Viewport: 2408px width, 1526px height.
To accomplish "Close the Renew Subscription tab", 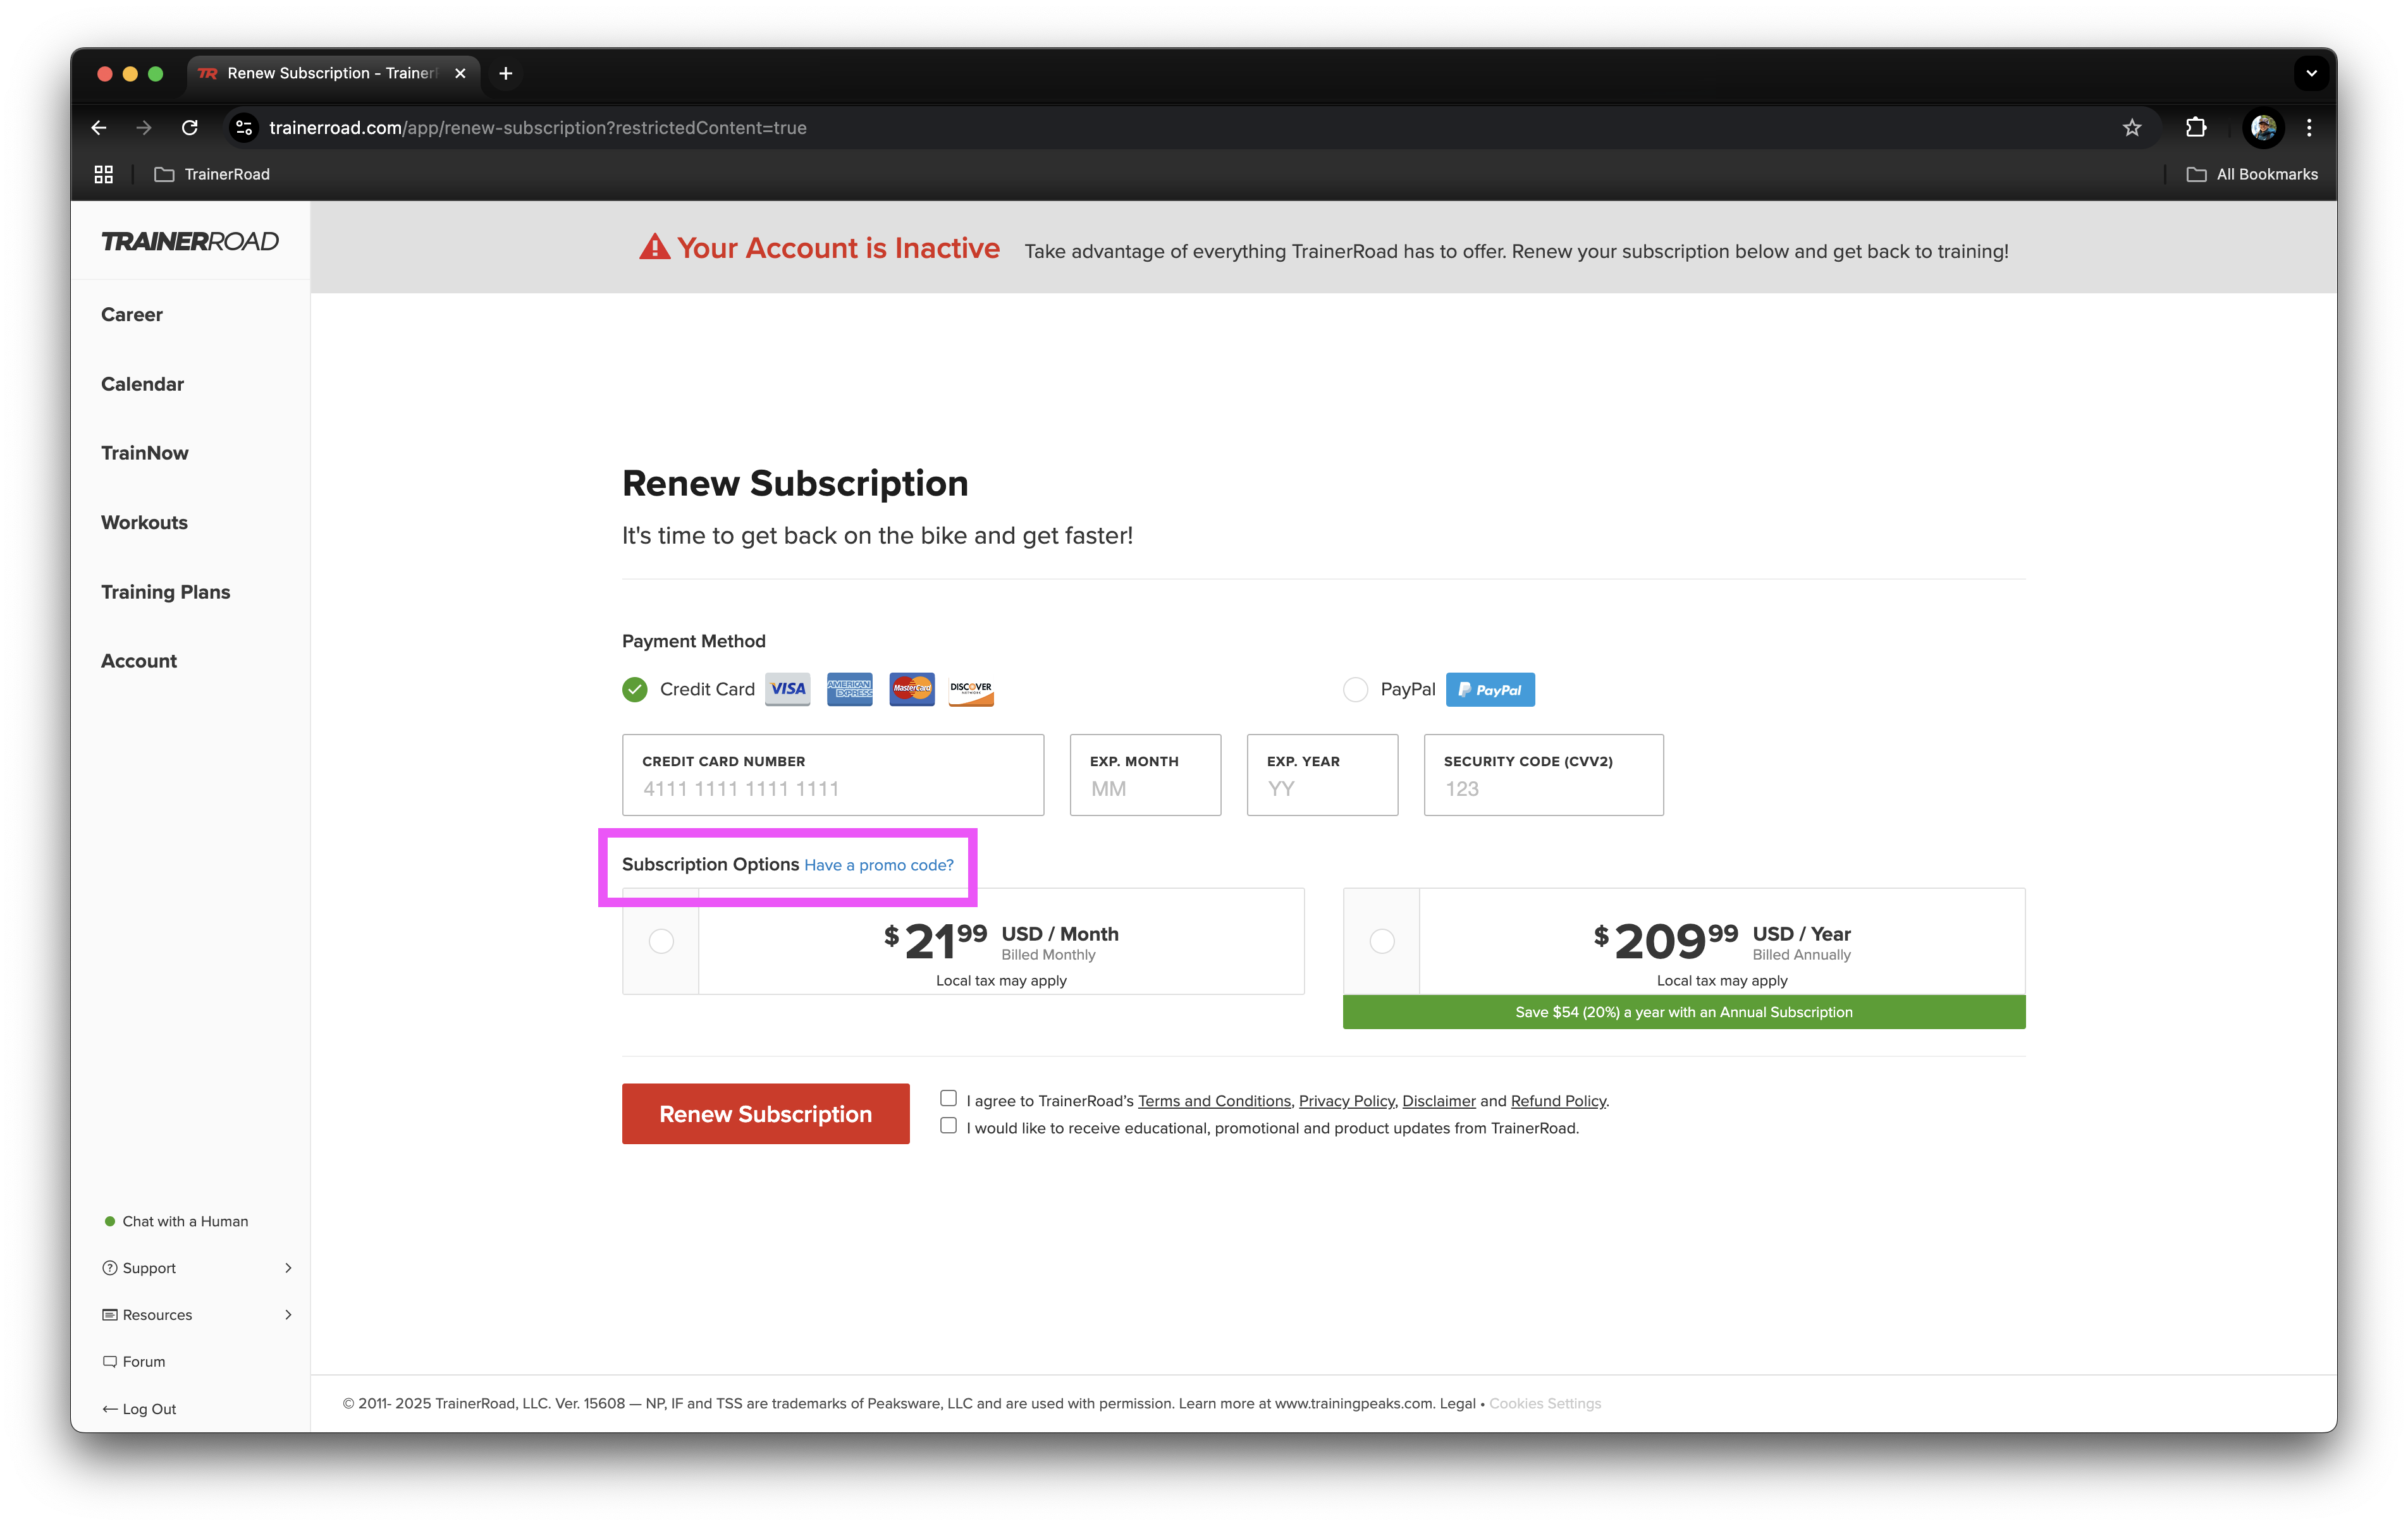I will click(x=460, y=73).
